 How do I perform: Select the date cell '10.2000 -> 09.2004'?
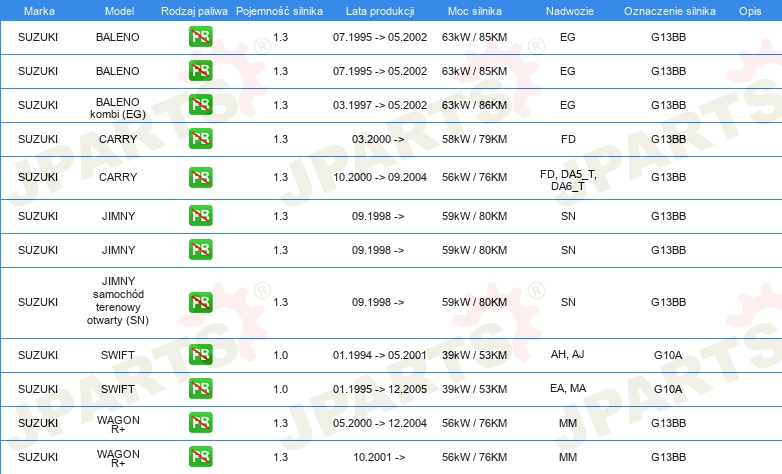[x=380, y=177]
